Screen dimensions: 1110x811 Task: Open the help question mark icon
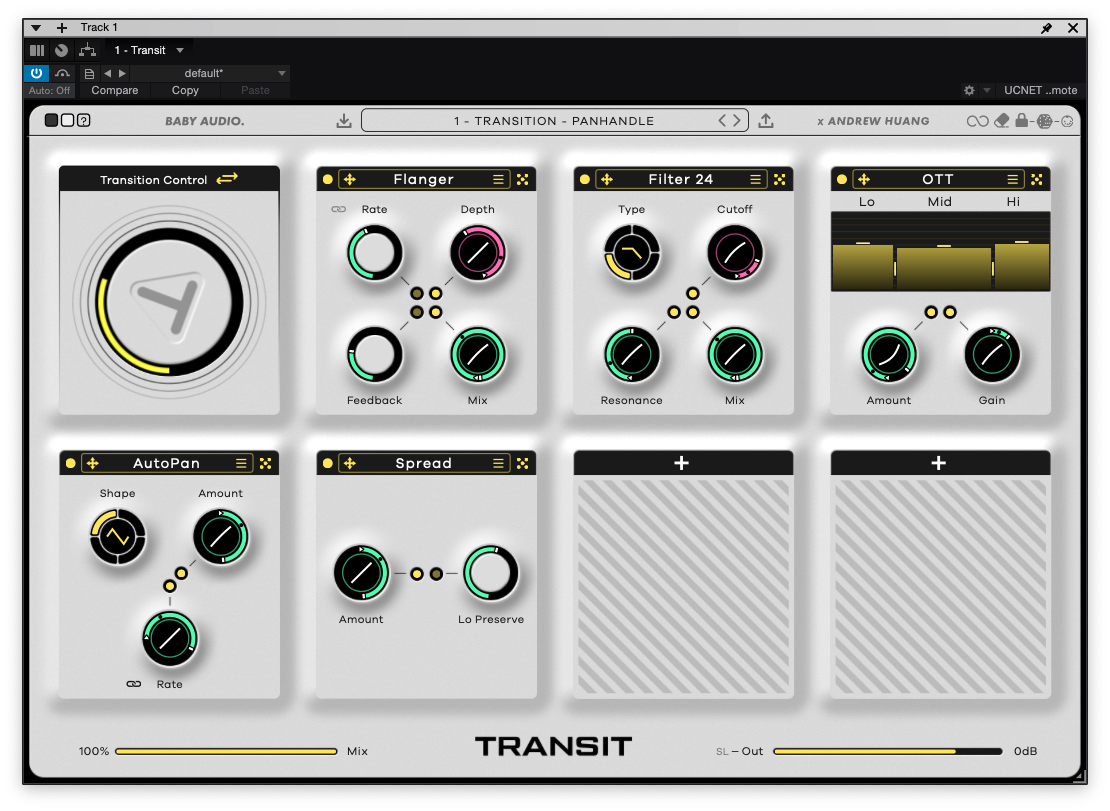84,120
